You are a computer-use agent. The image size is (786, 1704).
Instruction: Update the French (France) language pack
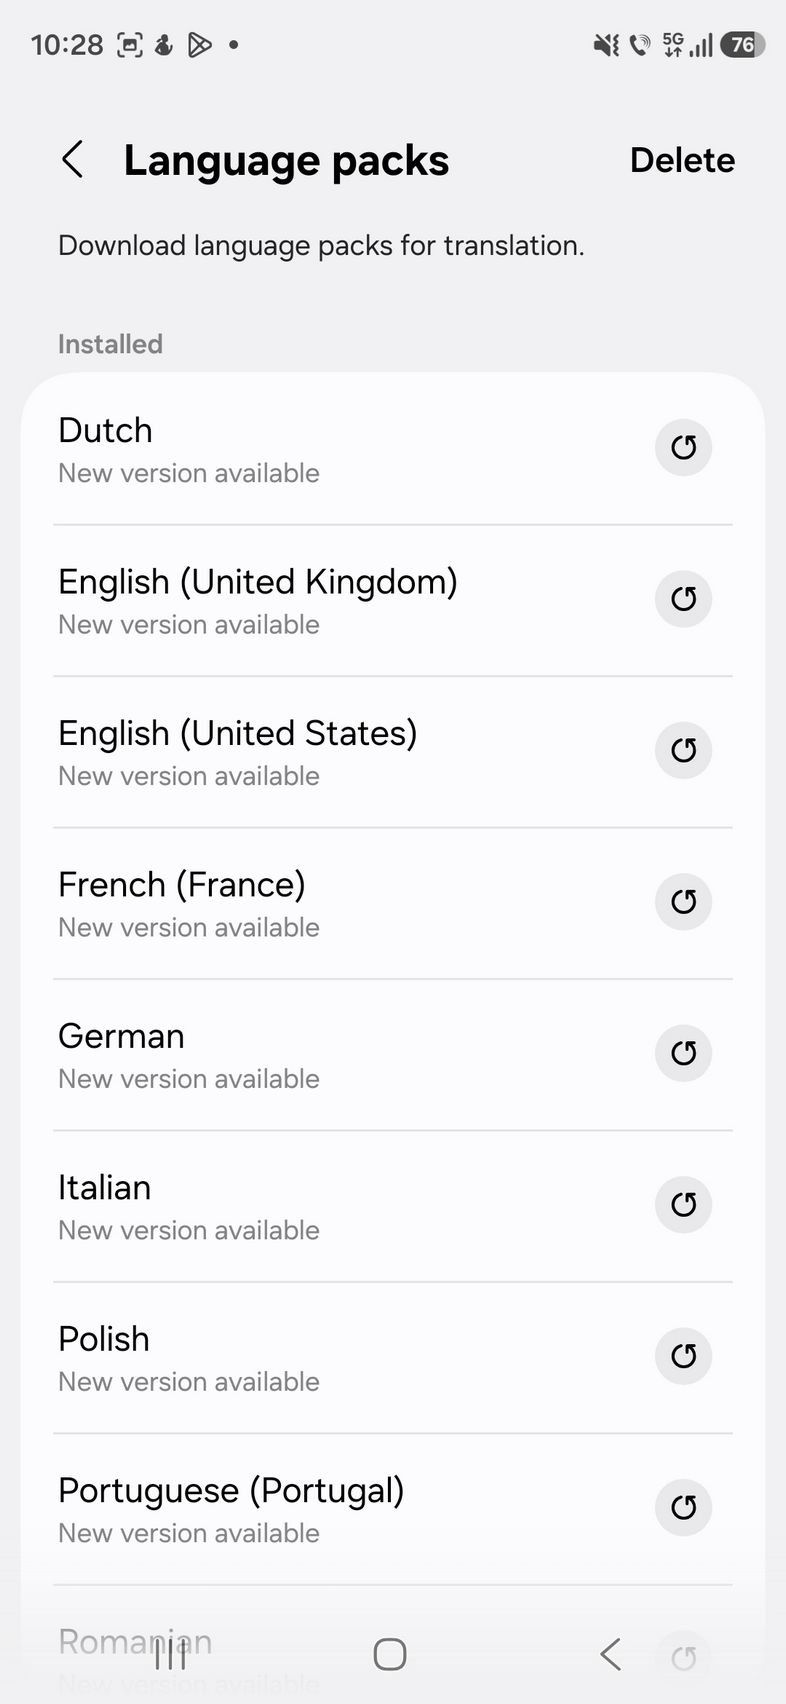[x=683, y=902]
